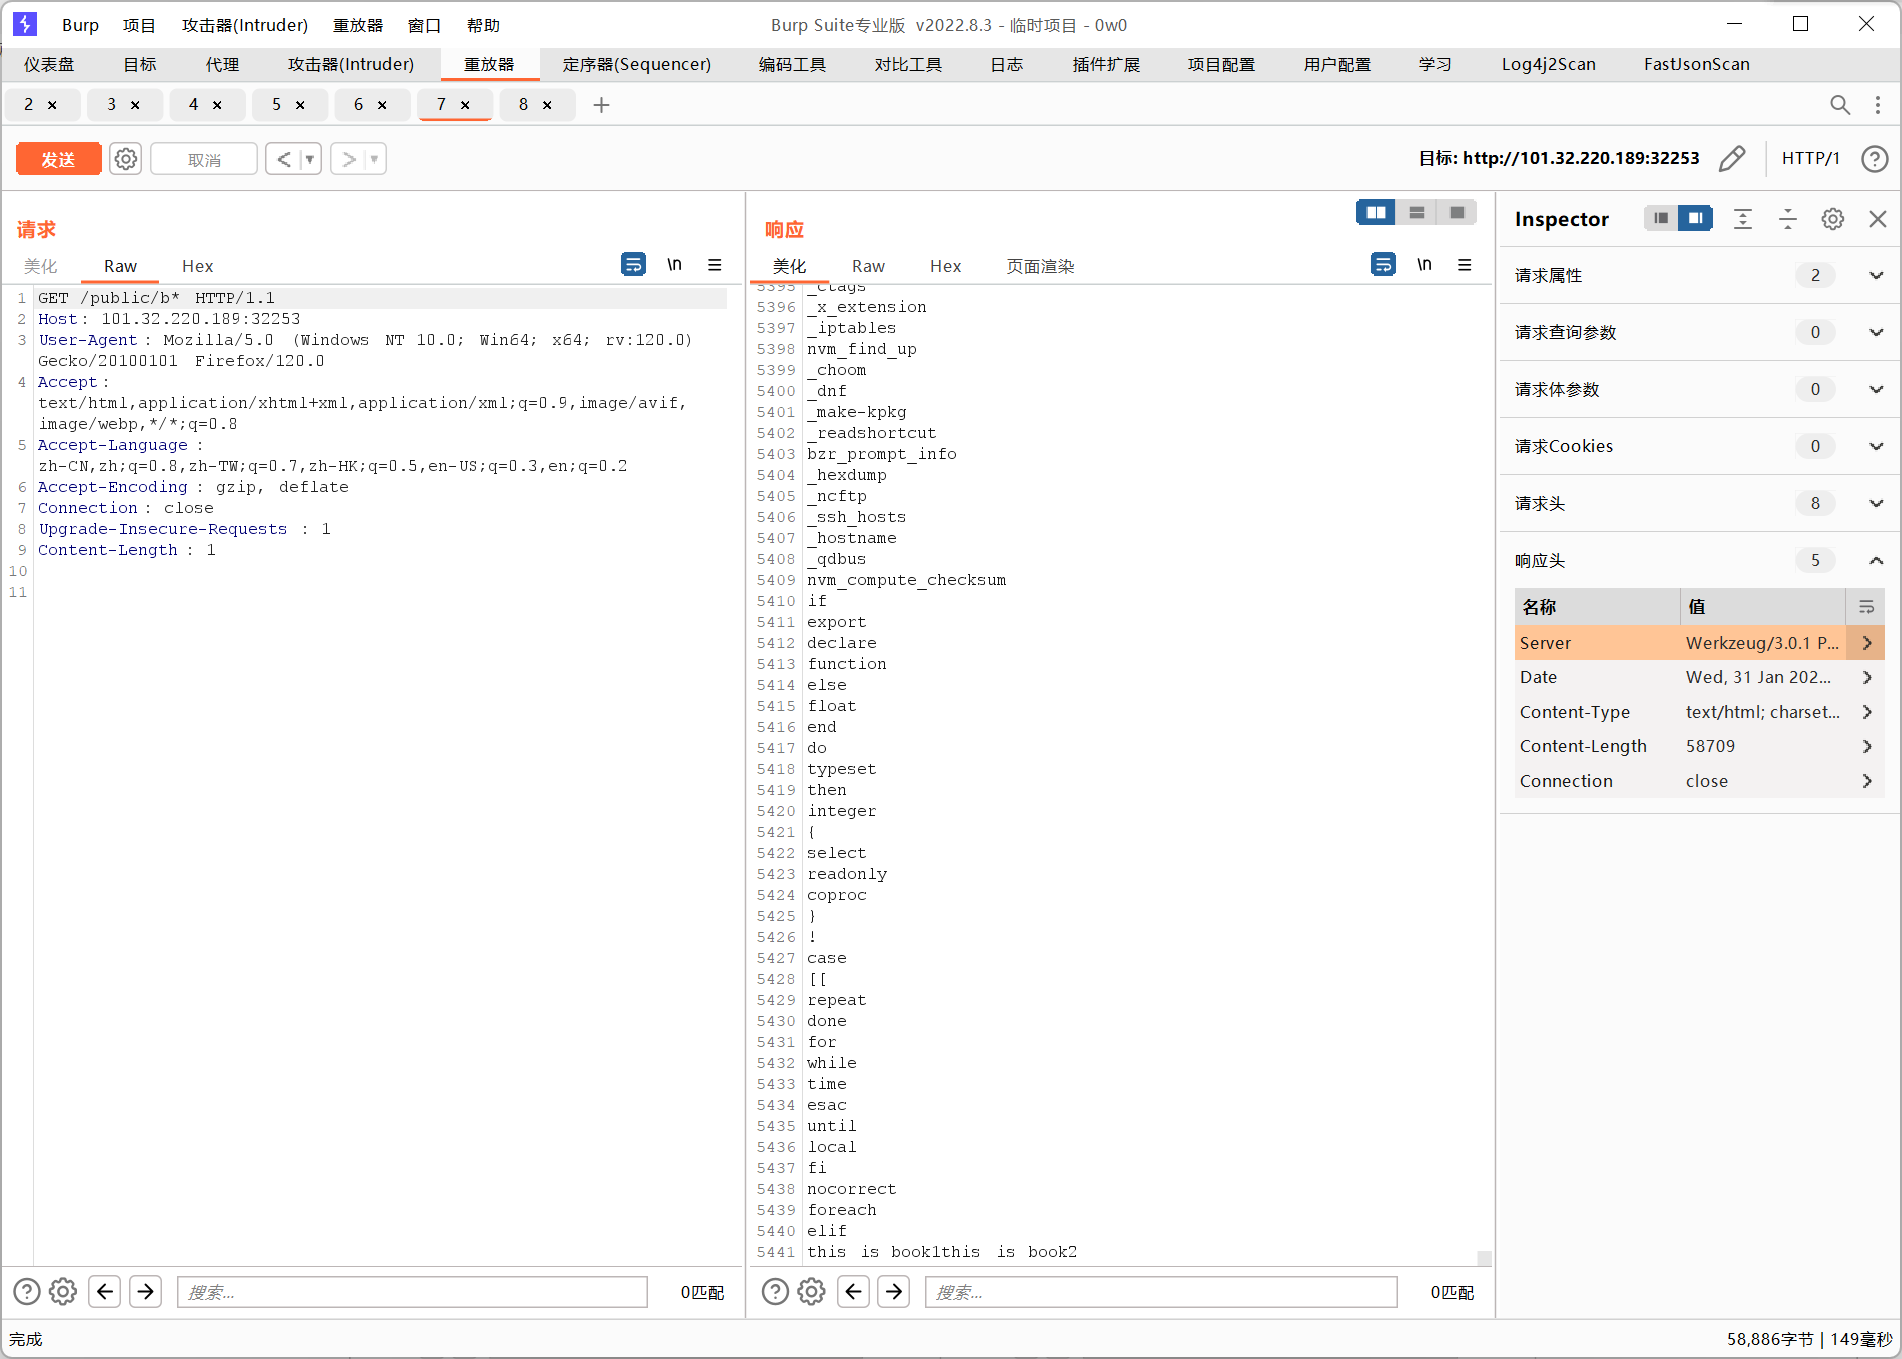Open the Server header row details arrow
Viewport: 1902px width, 1359px height.
pos(1866,643)
